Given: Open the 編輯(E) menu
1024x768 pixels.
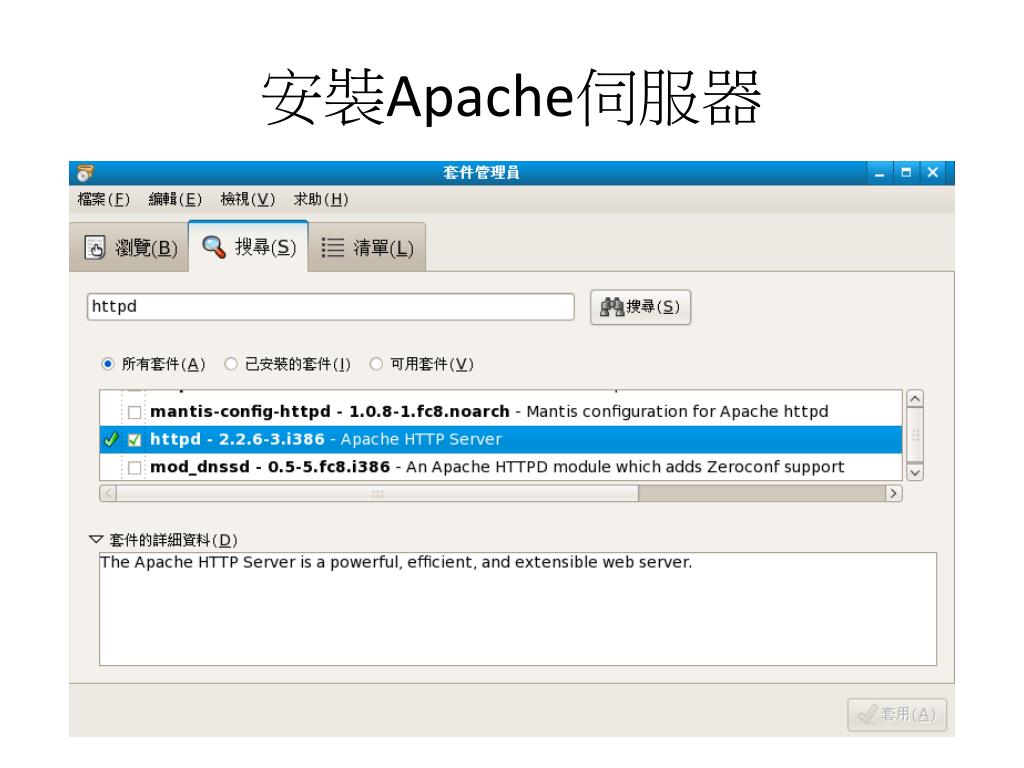Looking at the screenshot, I should point(175,199).
